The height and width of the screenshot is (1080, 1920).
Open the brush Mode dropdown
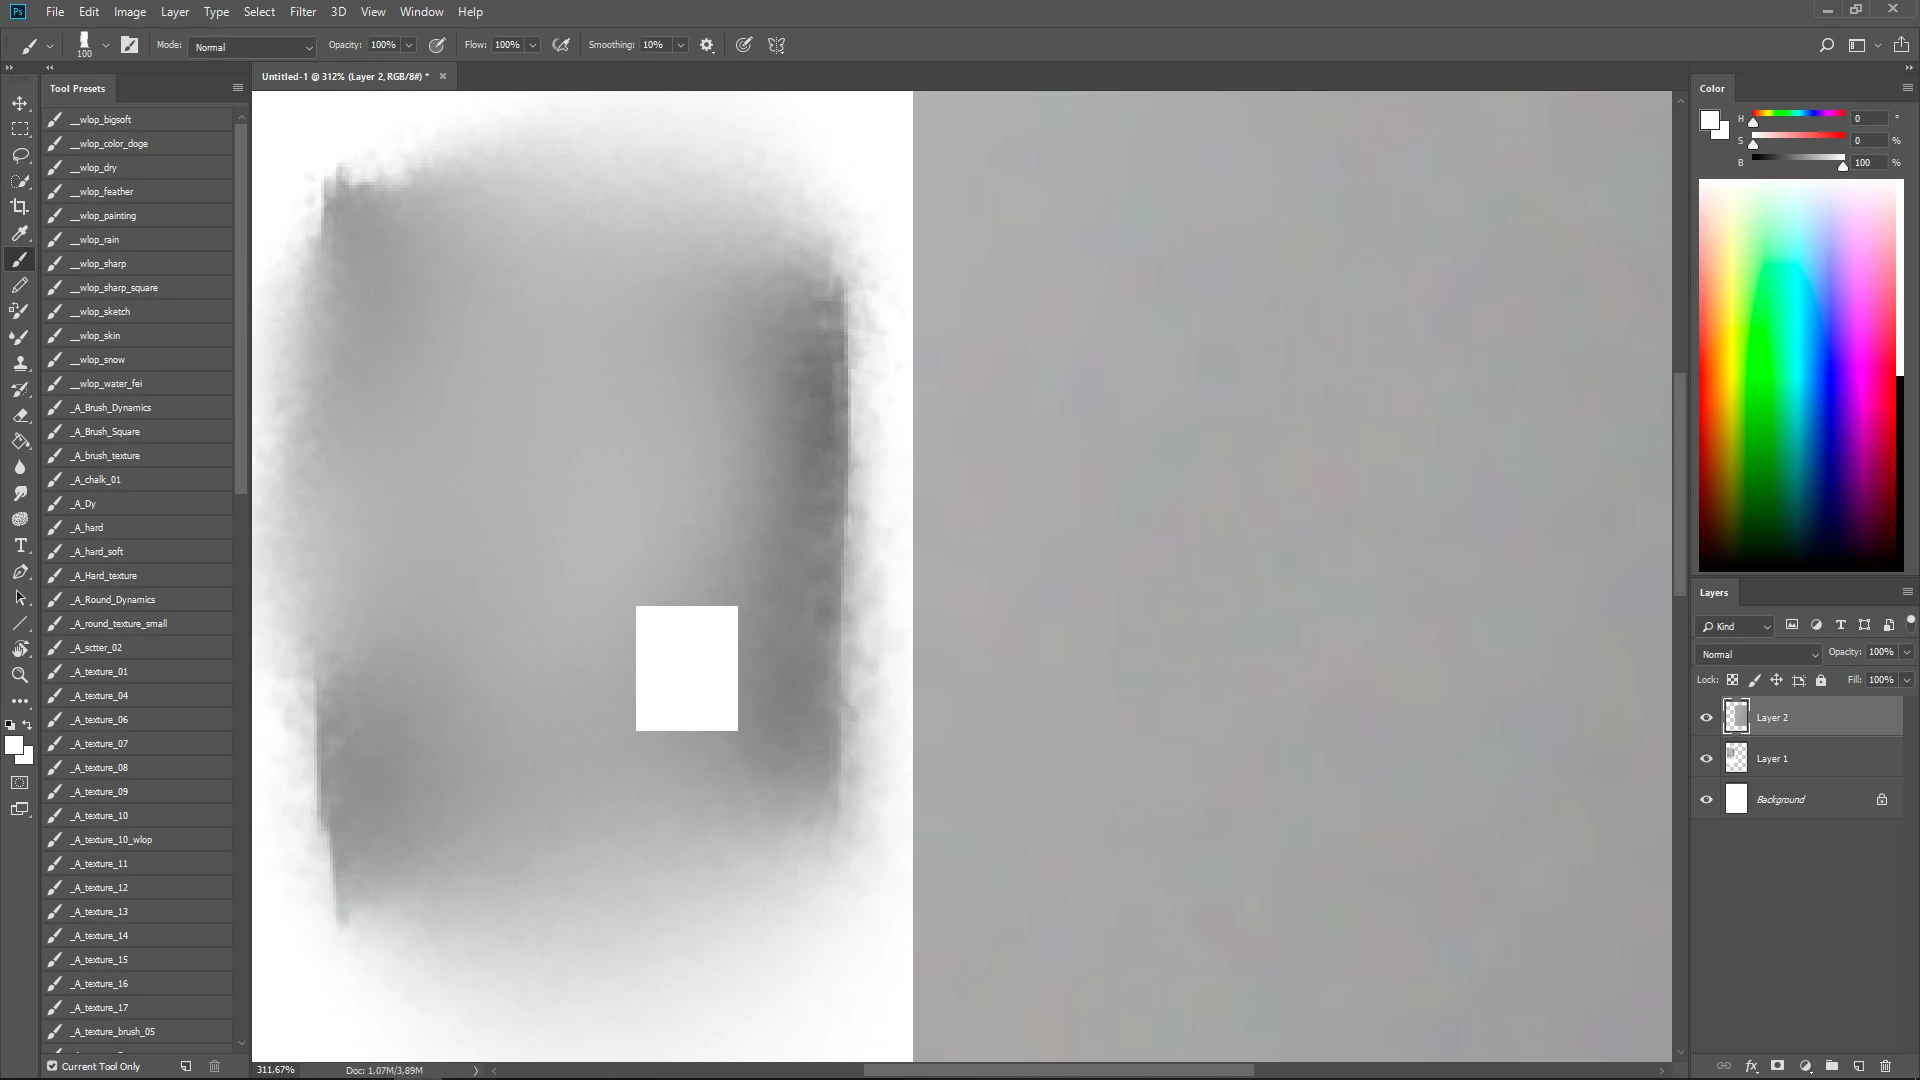coord(252,47)
